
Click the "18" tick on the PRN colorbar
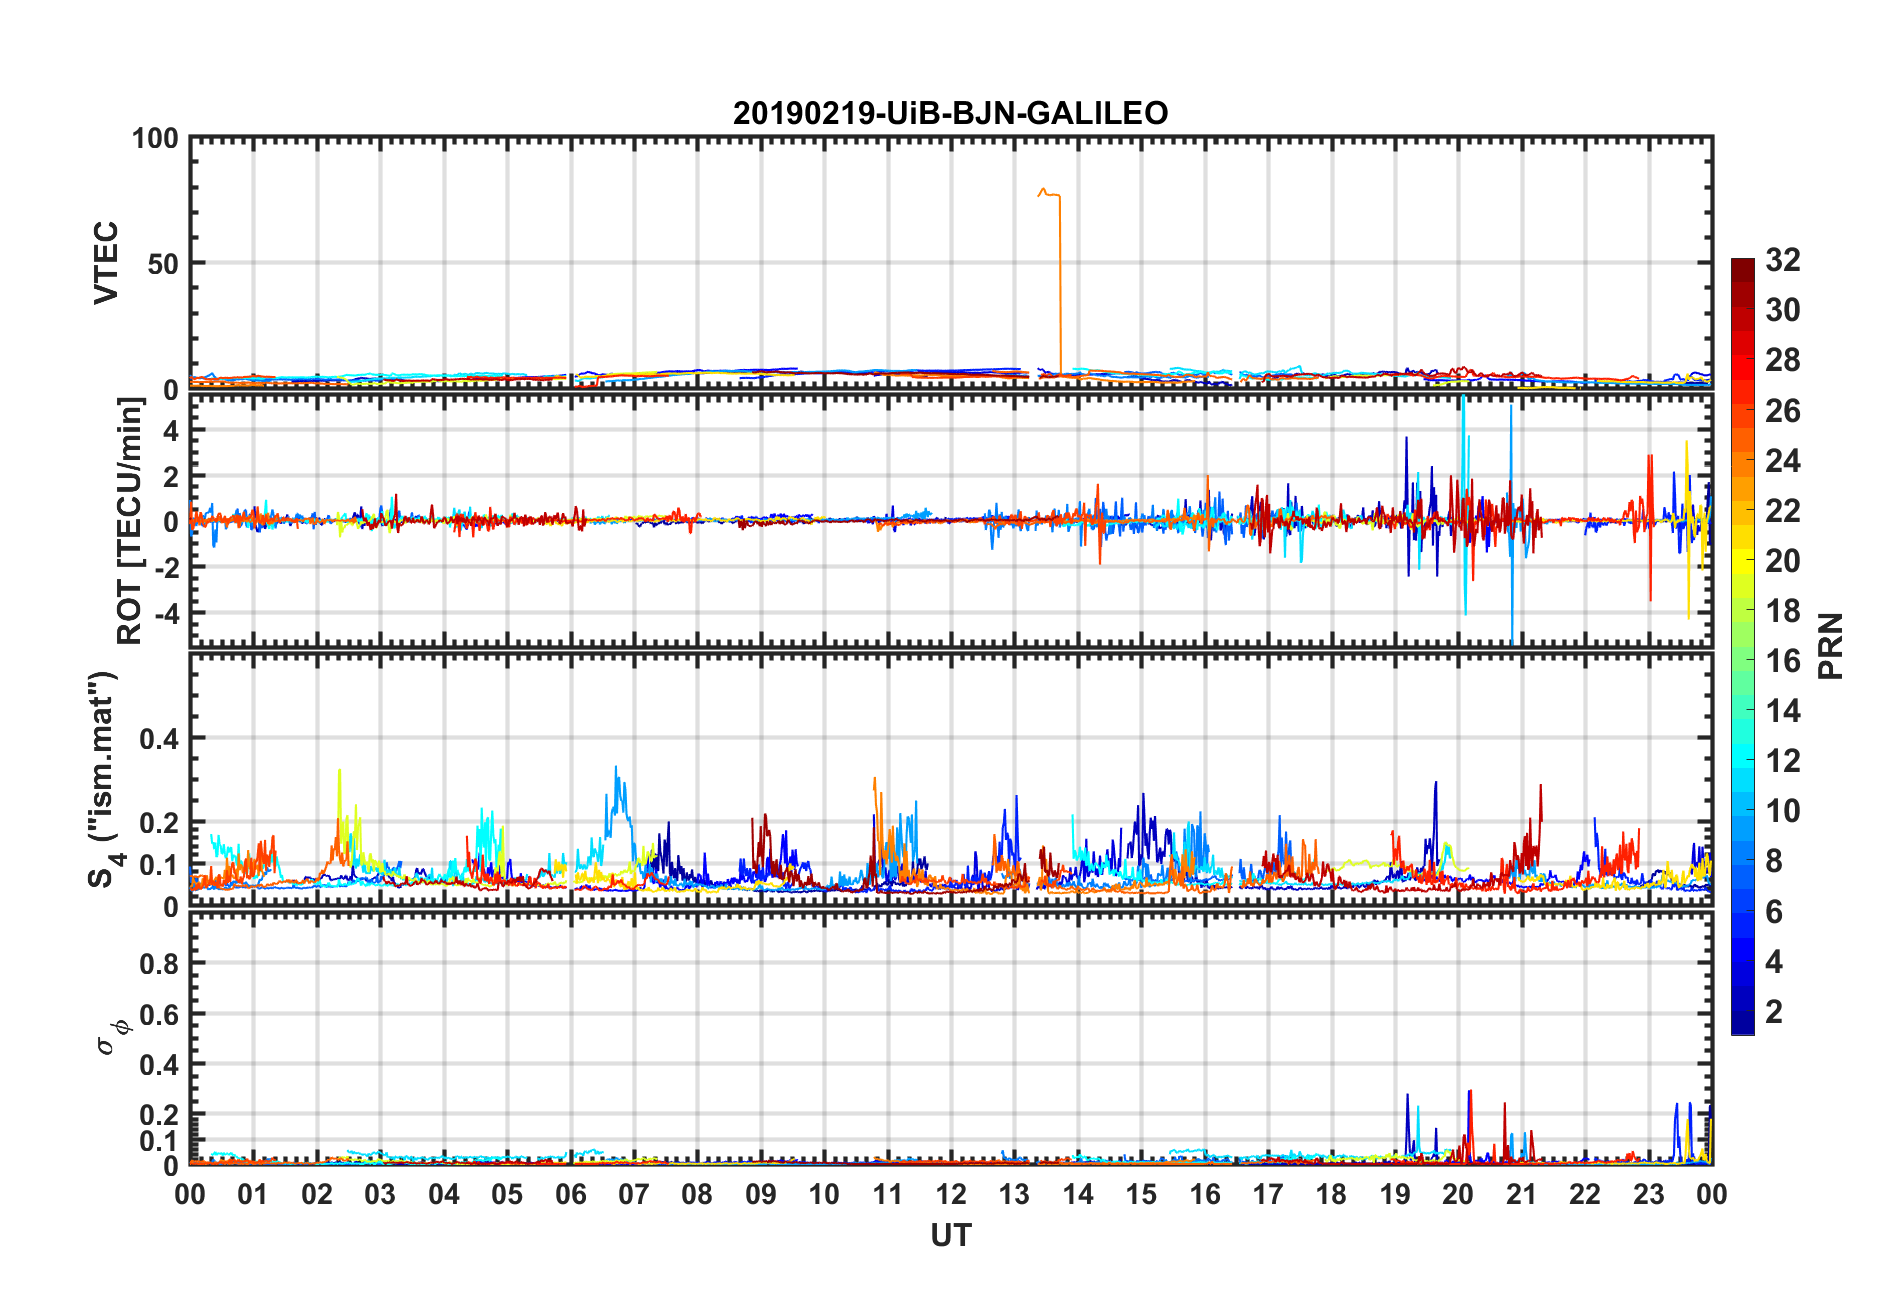(x=1783, y=610)
